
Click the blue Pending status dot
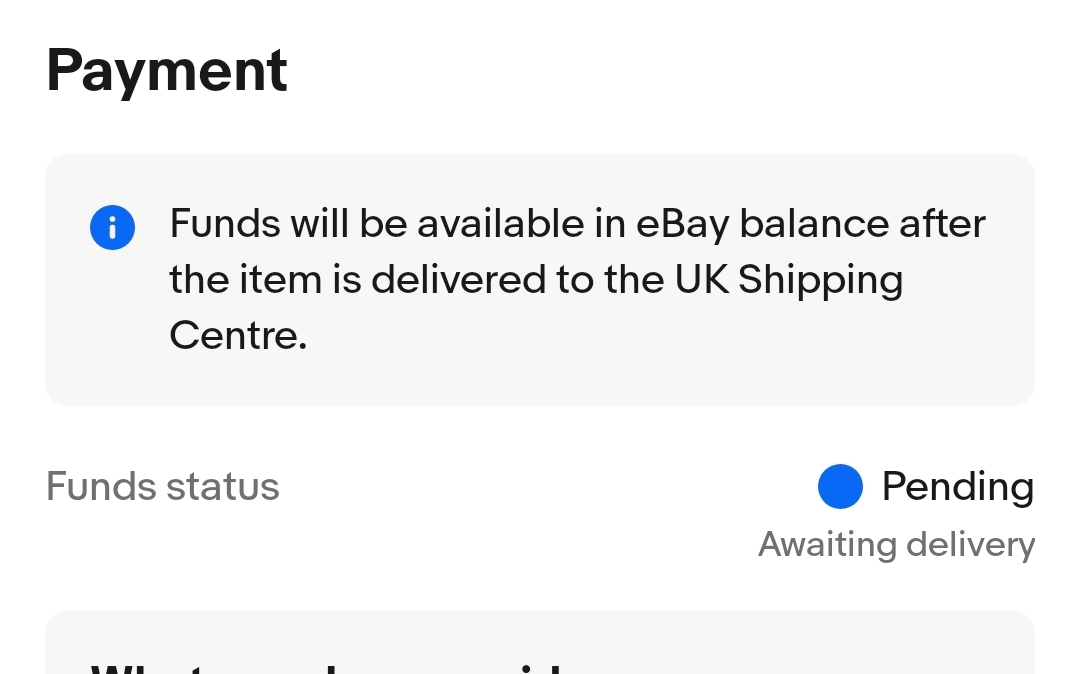839,487
